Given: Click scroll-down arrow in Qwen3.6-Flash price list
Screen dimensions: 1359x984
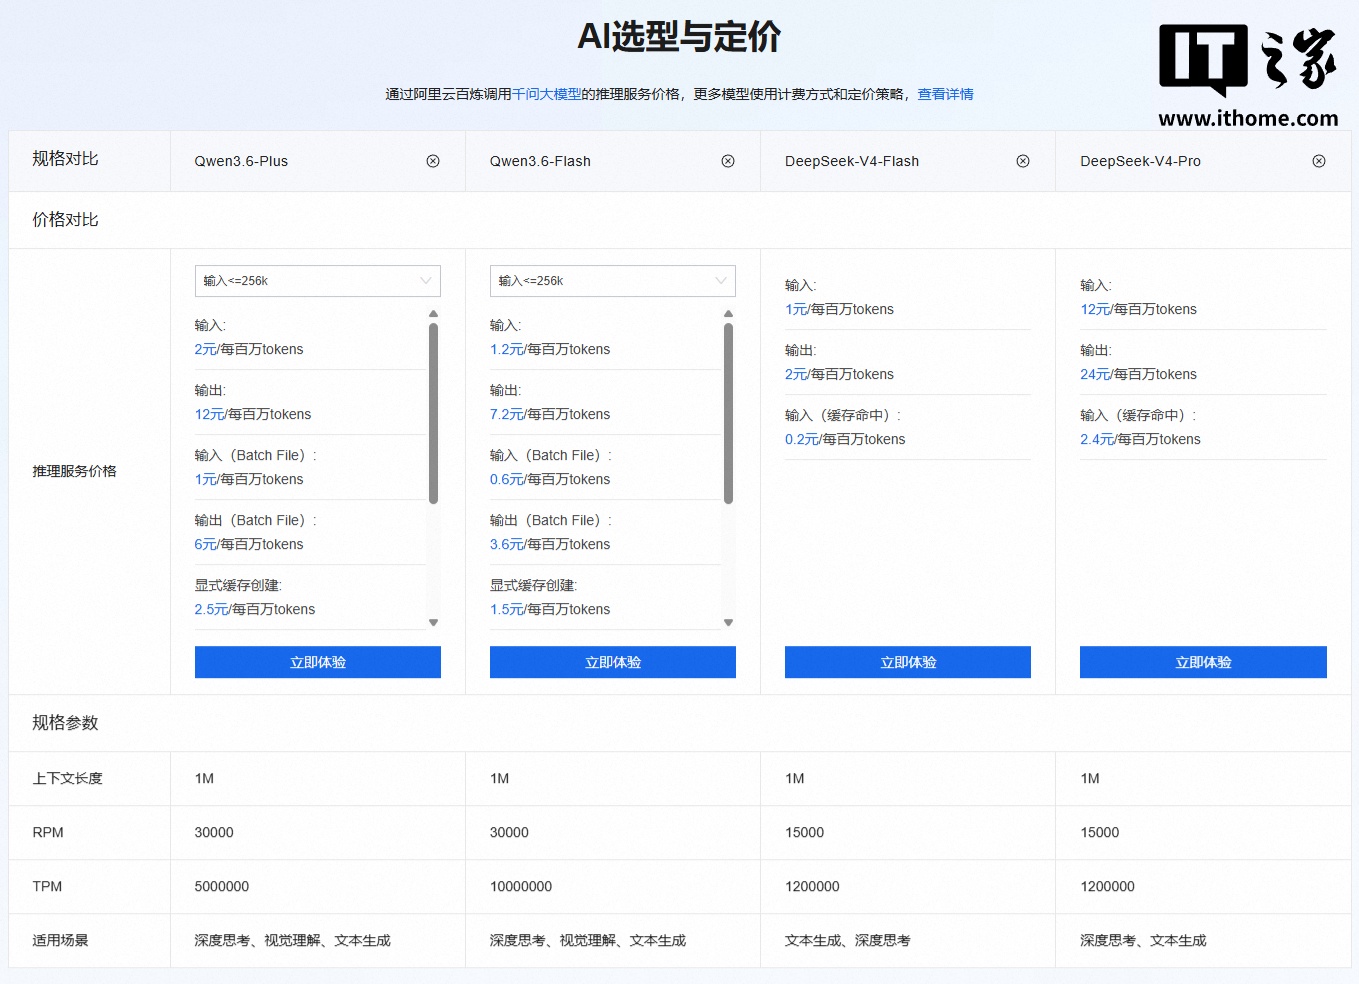Looking at the screenshot, I should (x=729, y=622).
